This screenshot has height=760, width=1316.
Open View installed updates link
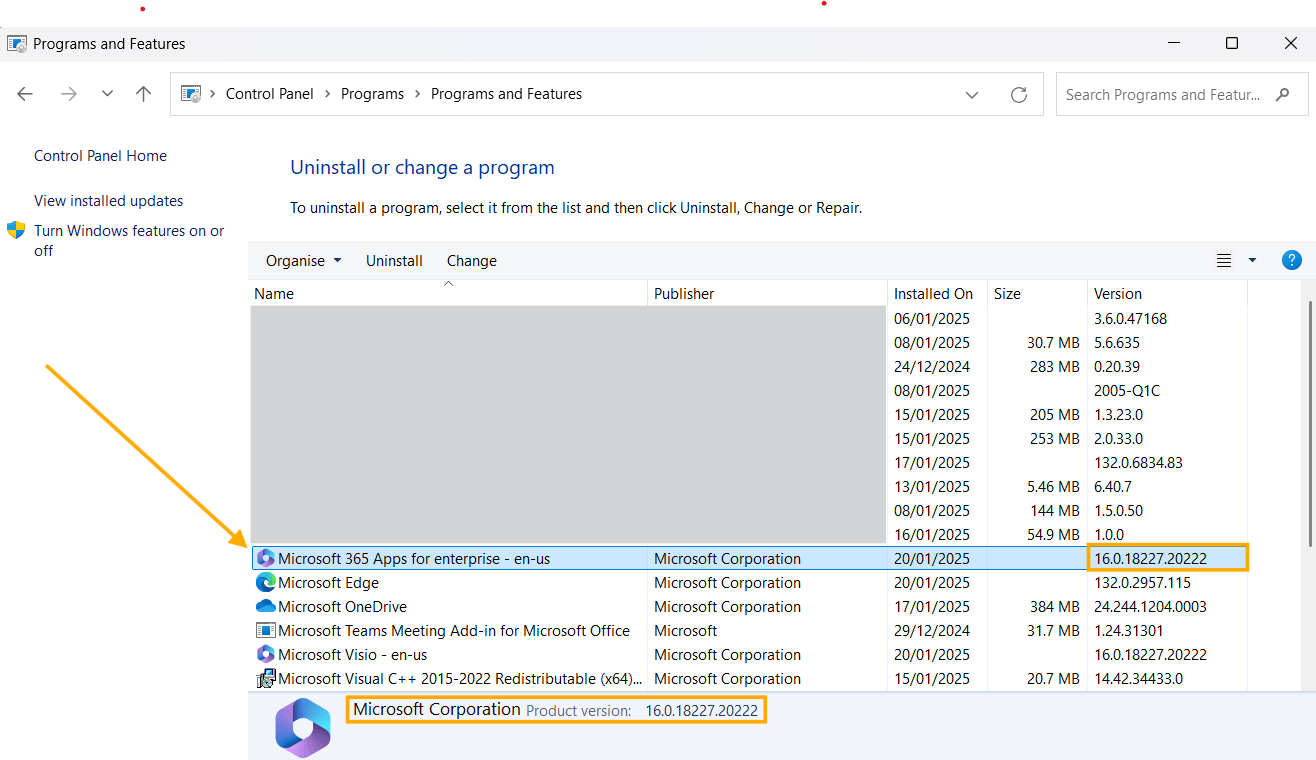click(x=108, y=201)
